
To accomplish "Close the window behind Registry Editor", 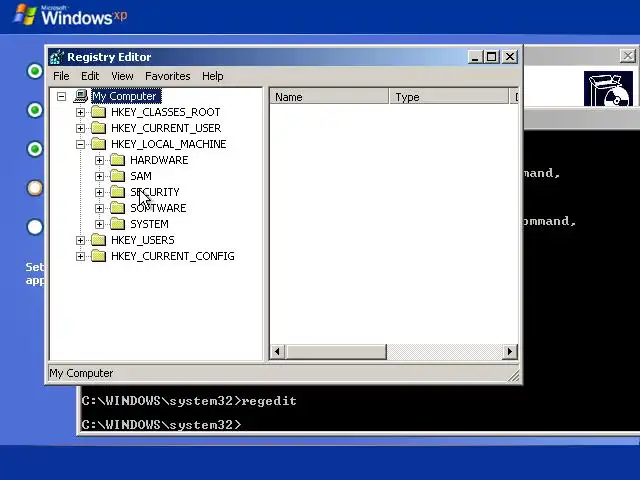I will [x=628, y=56].
